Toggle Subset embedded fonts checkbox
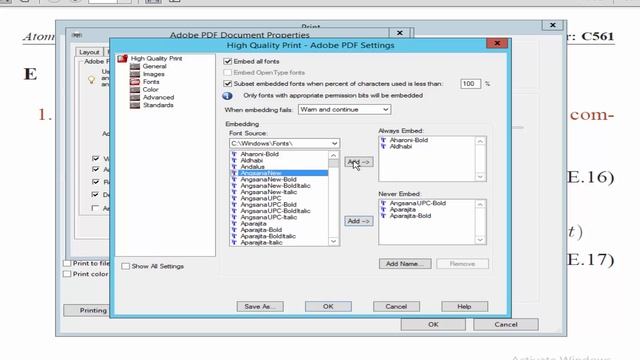 coord(228,84)
